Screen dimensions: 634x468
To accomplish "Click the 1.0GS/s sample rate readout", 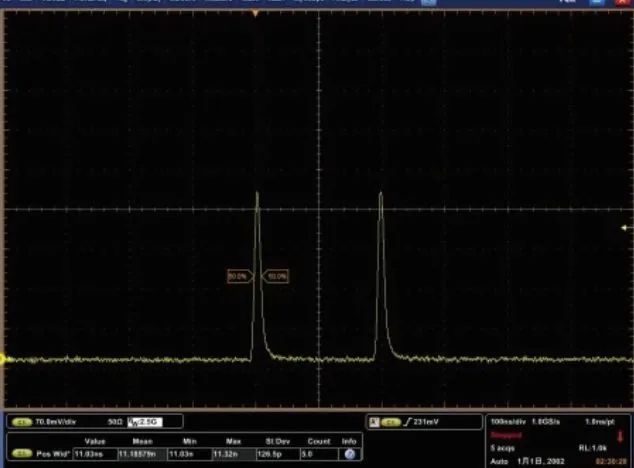I will [x=545, y=421].
